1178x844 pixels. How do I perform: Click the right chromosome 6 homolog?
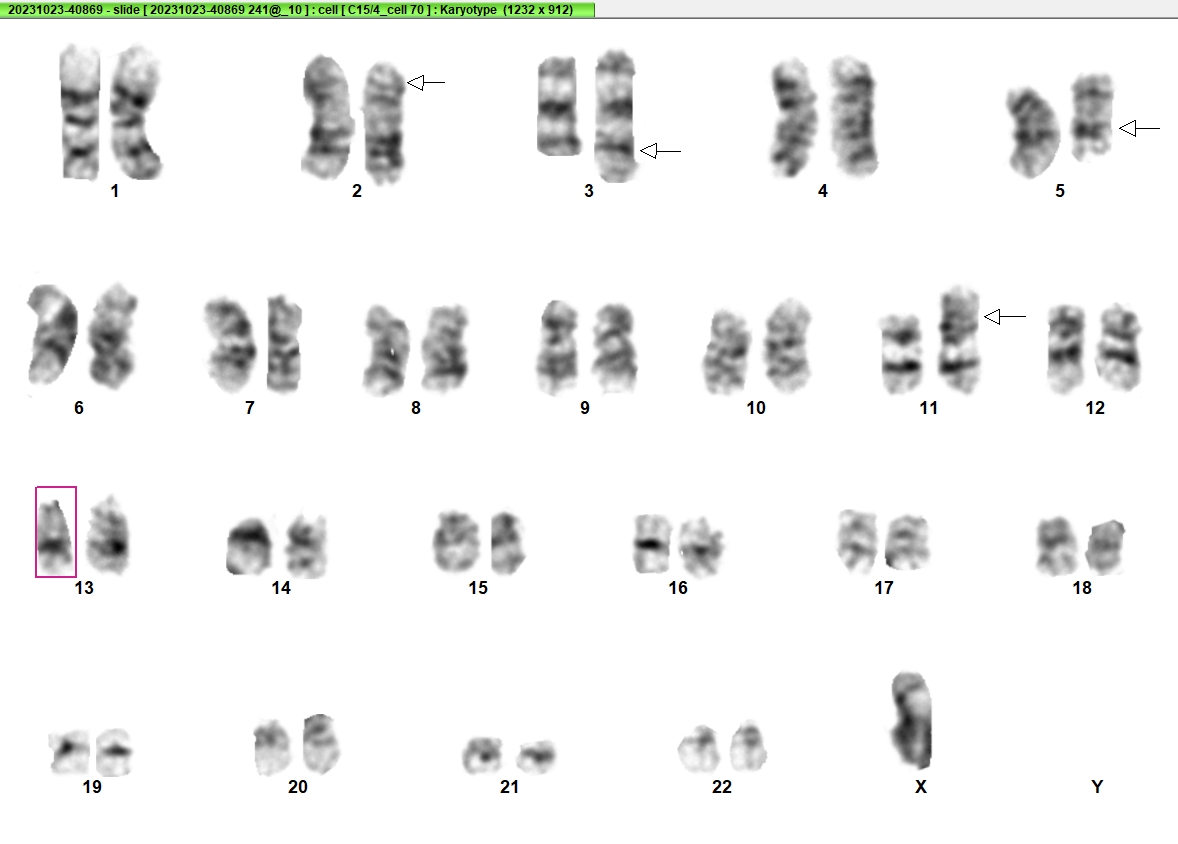pos(112,336)
